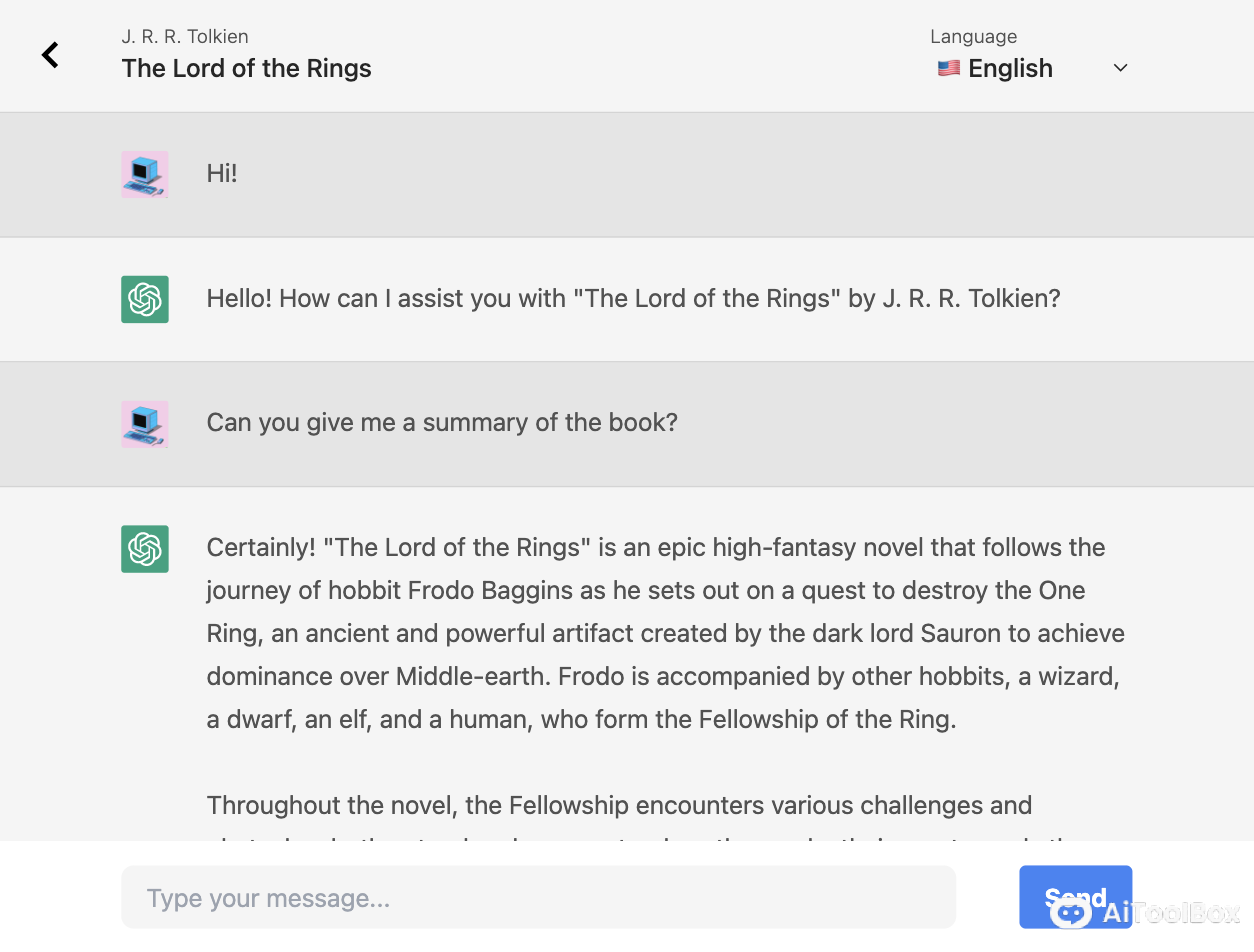Select the "Hello! How can I assist" reply
Viewport: 1254px width, 952px height.
pyautogui.click(x=633, y=299)
